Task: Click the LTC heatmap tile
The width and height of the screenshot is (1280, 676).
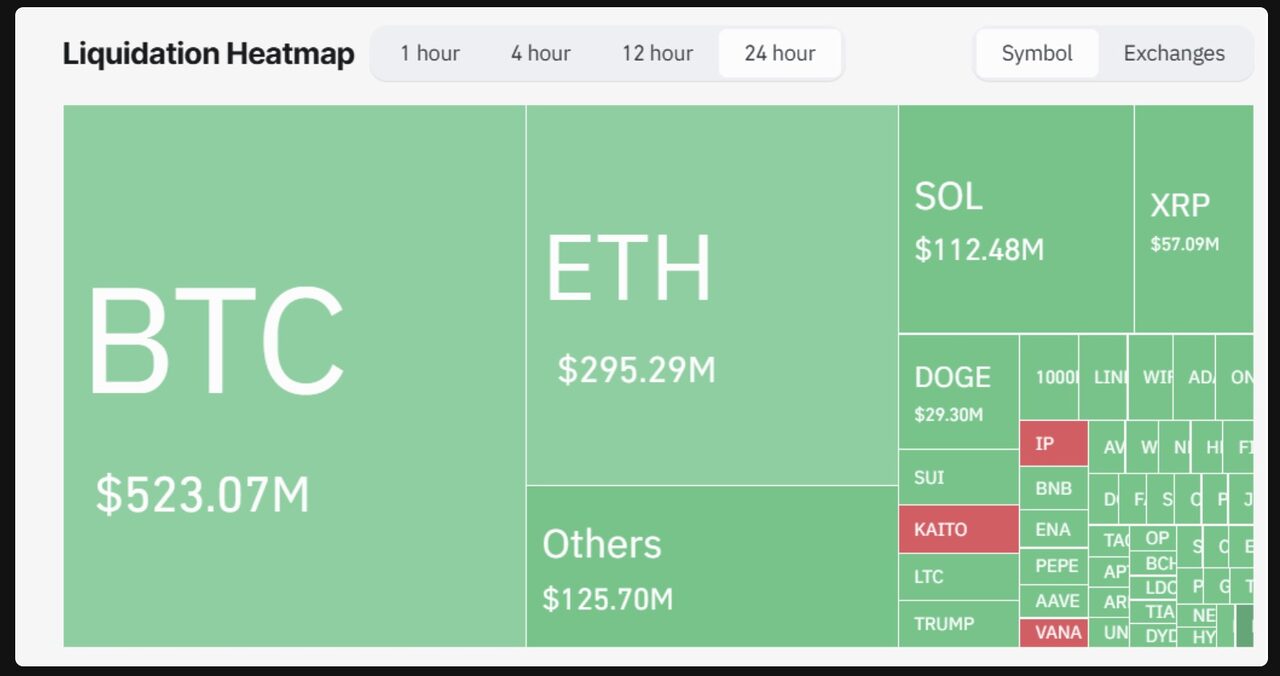Action: [x=958, y=576]
